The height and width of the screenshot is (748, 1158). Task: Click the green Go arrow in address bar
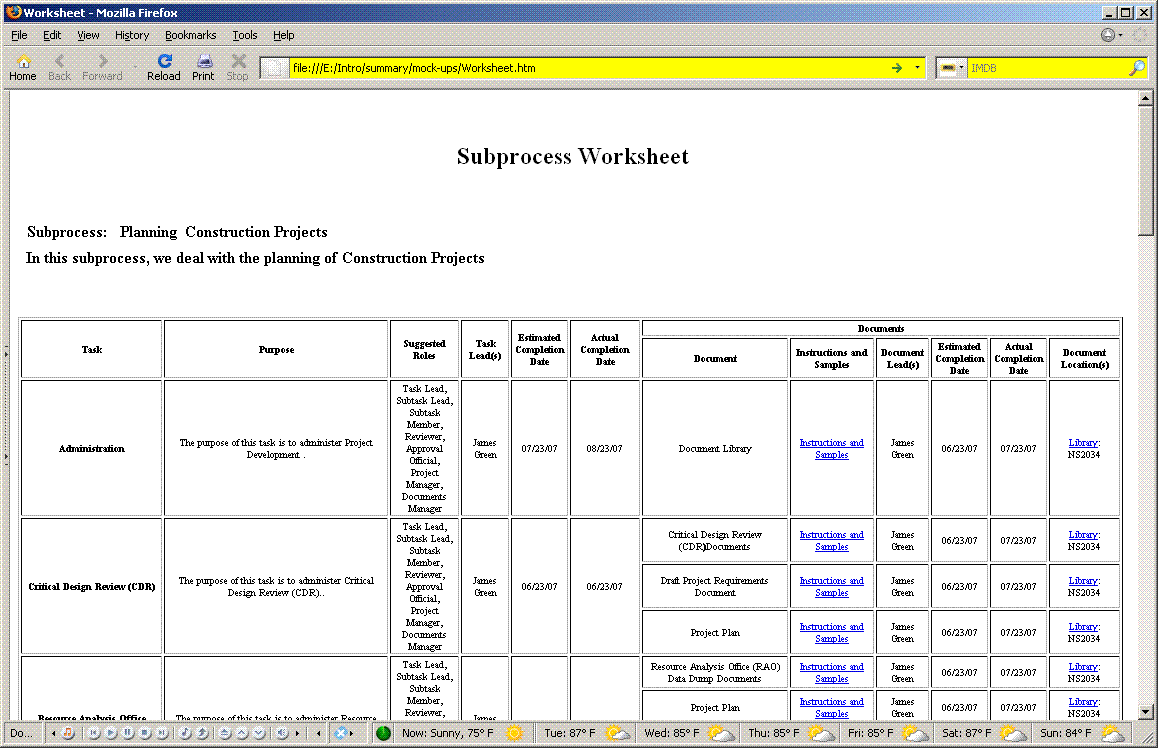(897, 68)
